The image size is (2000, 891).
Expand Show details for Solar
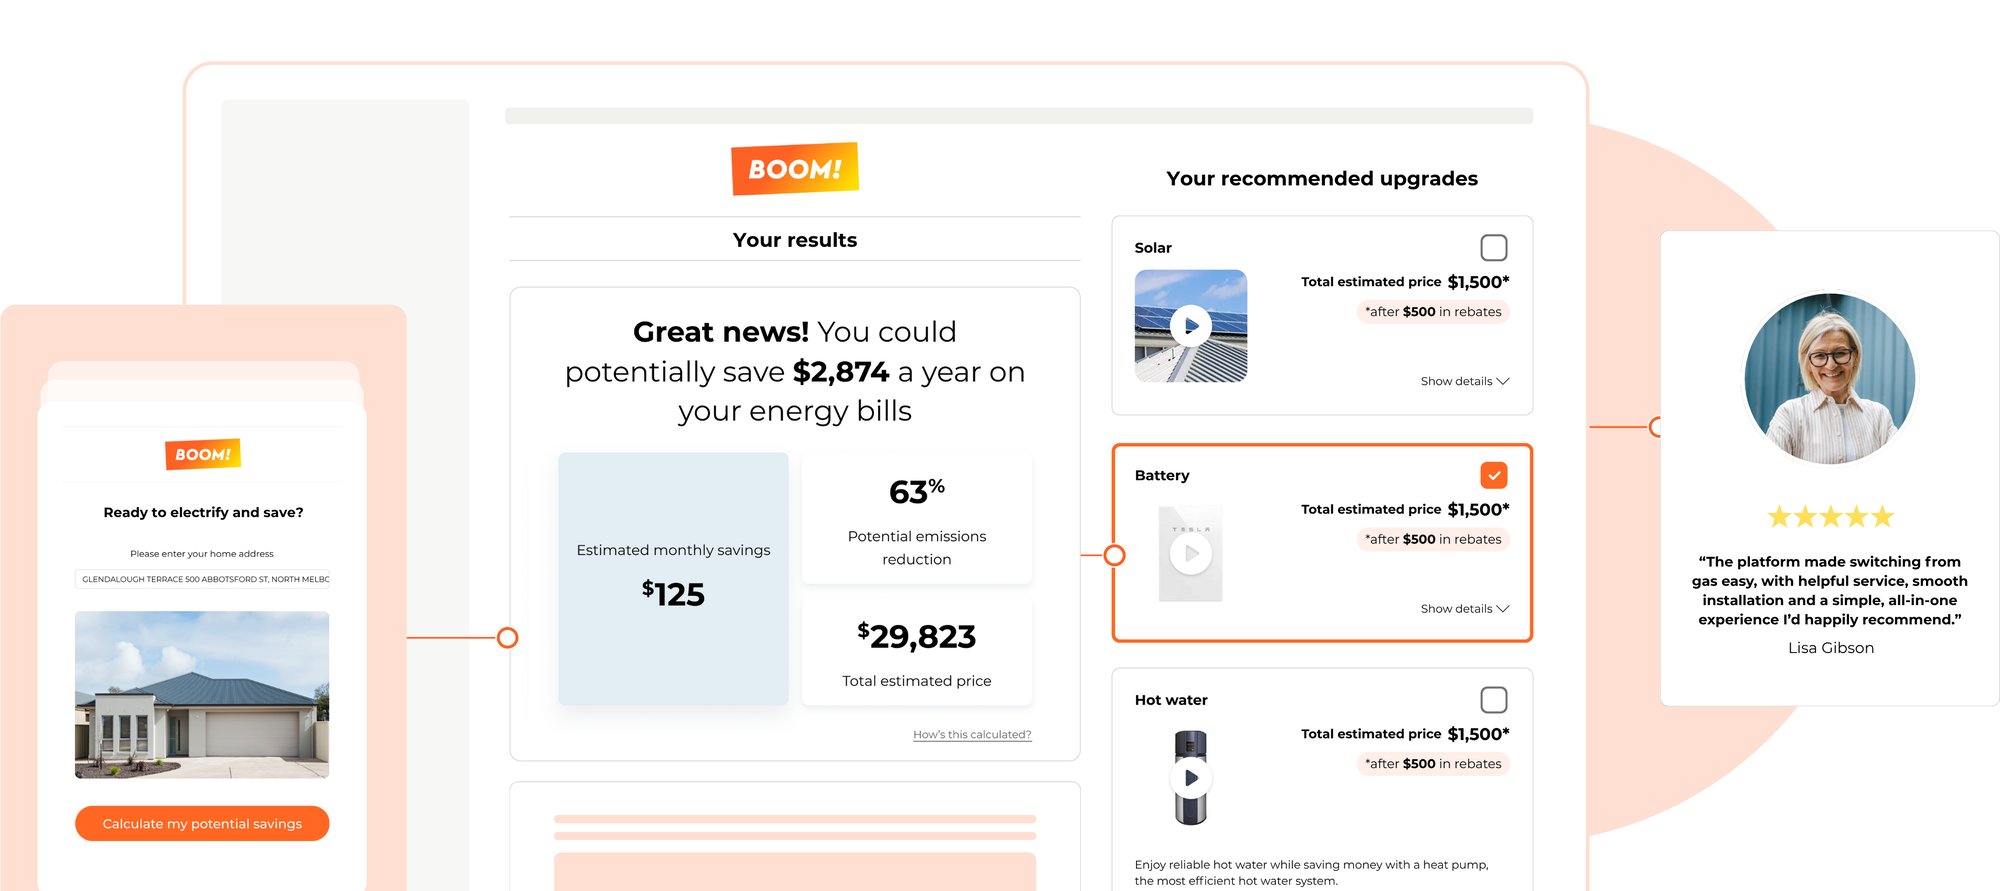point(1464,381)
